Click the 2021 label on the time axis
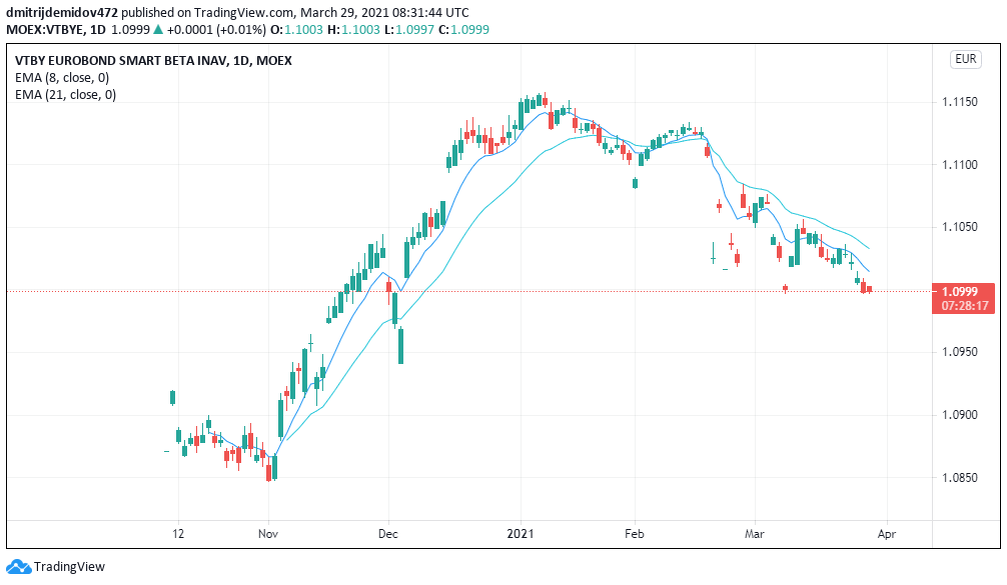This screenshot has height=585, width=1007. click(520, 534)
